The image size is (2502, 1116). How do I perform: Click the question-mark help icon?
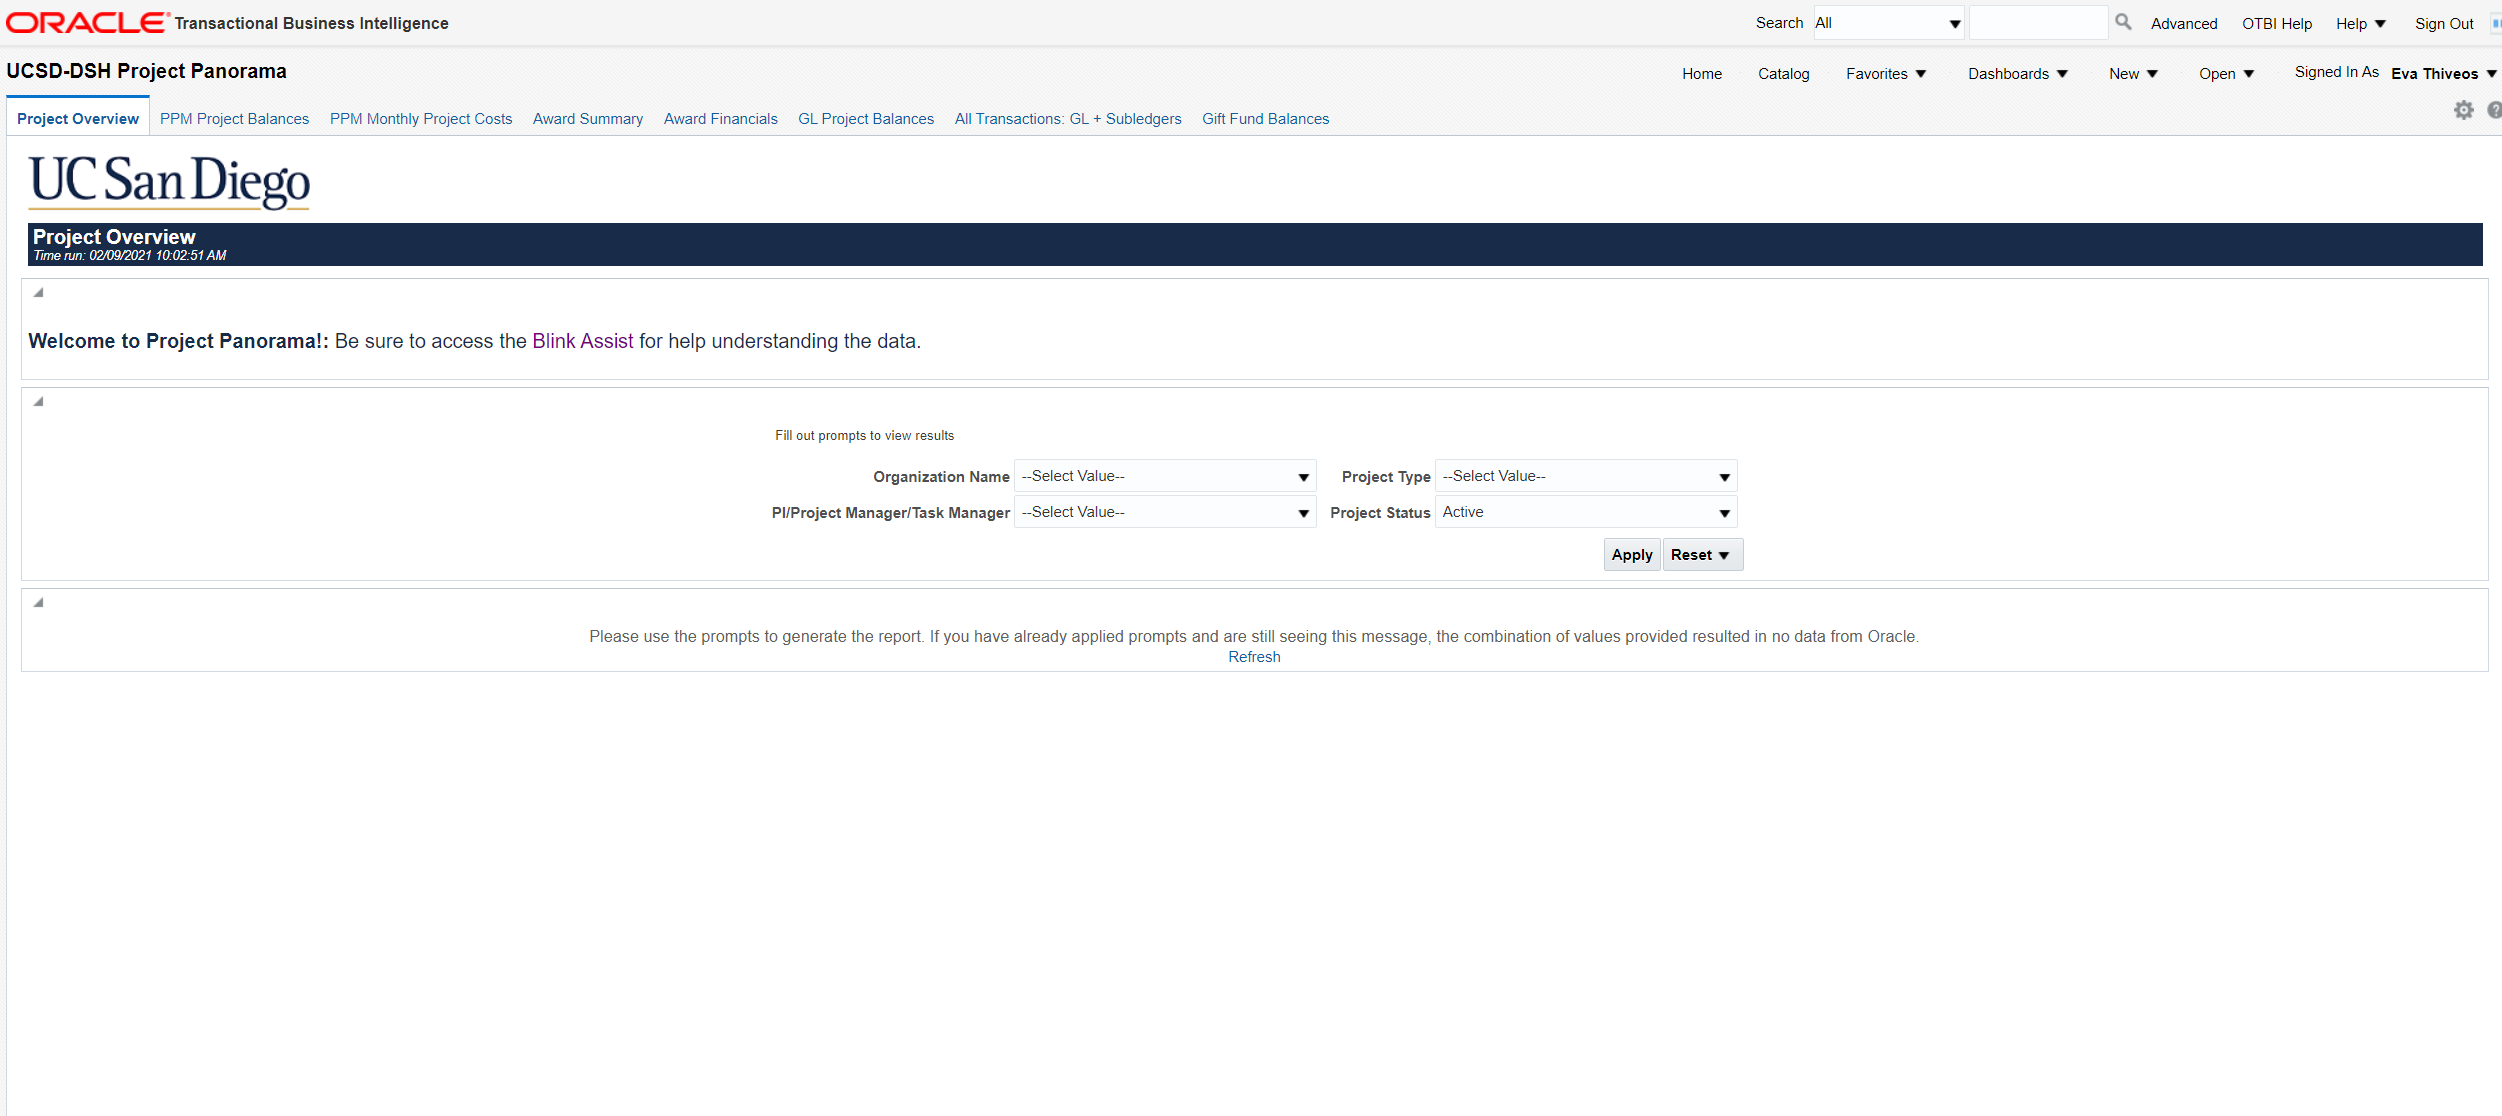click(x=2494, y=110)
